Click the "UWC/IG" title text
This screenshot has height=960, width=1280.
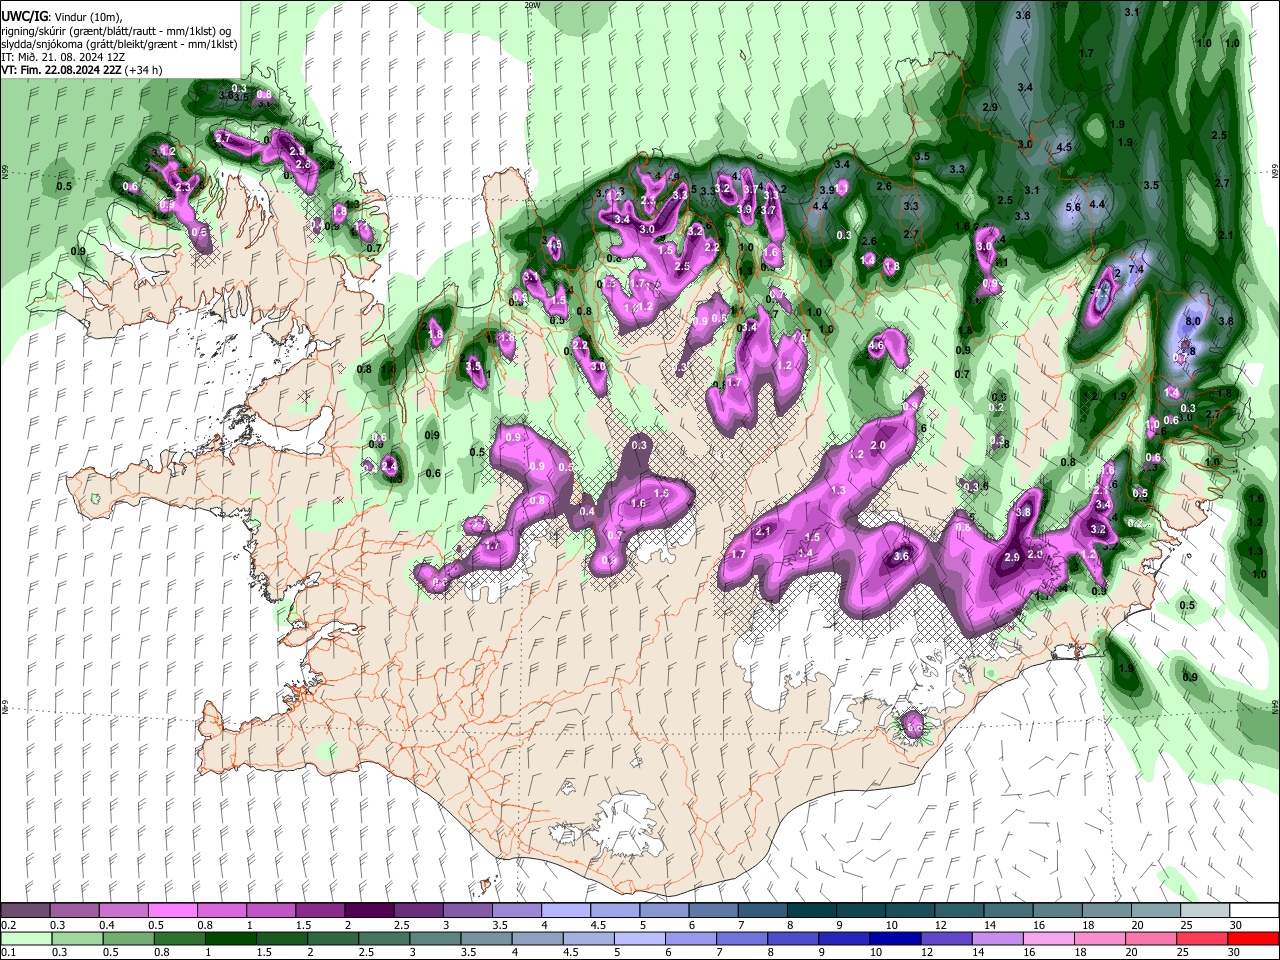(24, 17)
